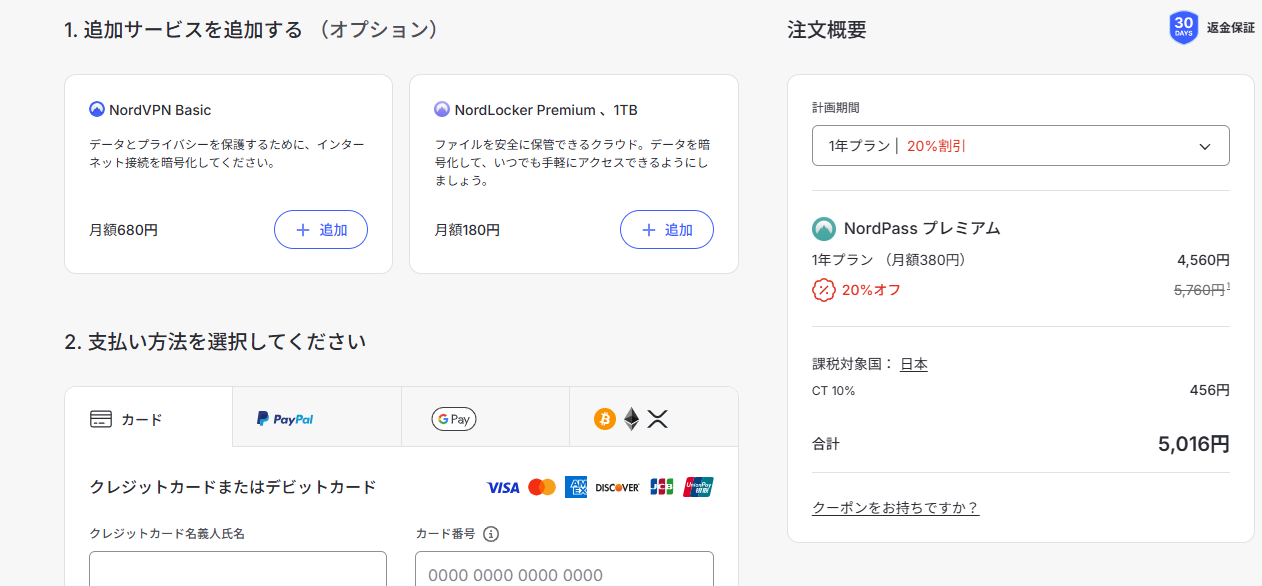Click the Ripple XRP icon in crypto tab
The height and width of the screenshot is (586, 1262).
[x=657, y=419]
